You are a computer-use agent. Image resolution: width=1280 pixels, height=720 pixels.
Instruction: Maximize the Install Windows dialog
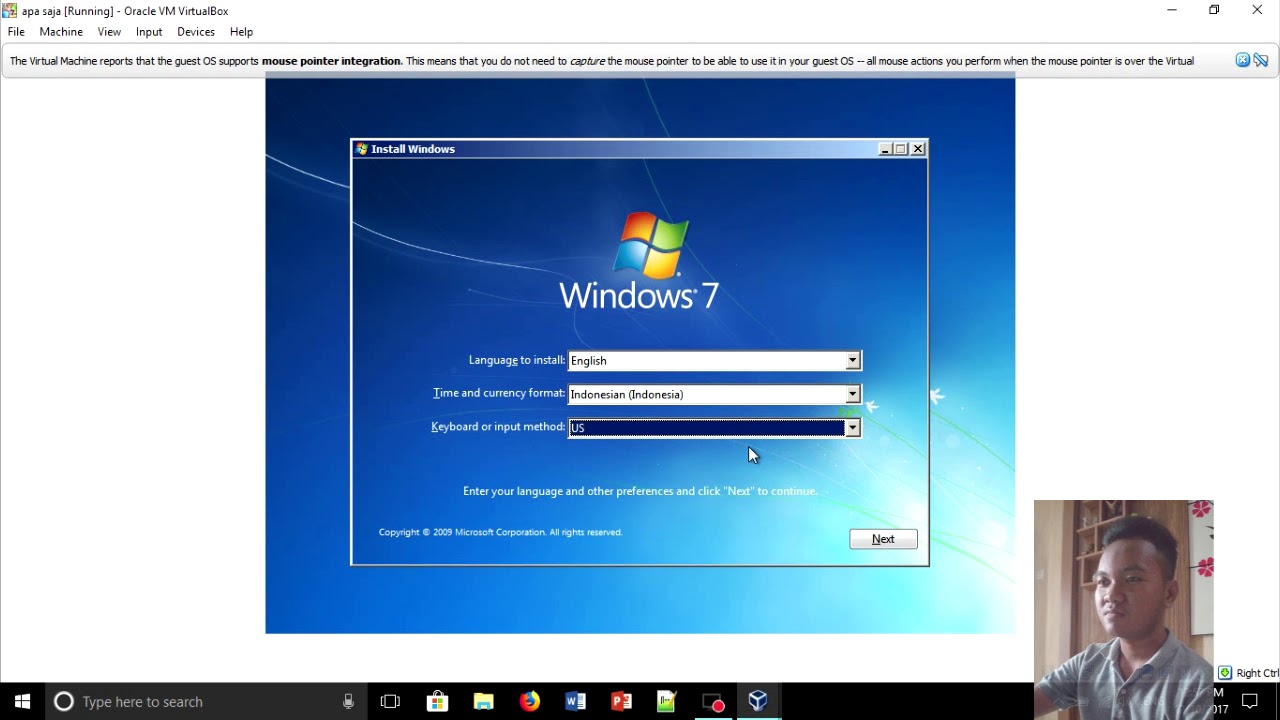tap(901, 149)
